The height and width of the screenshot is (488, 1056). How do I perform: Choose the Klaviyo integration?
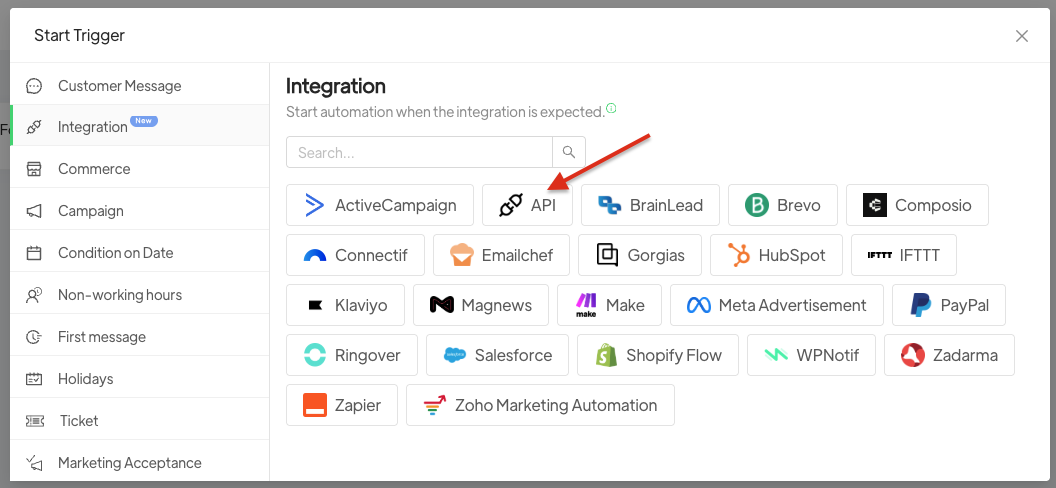tap(345, 305)
